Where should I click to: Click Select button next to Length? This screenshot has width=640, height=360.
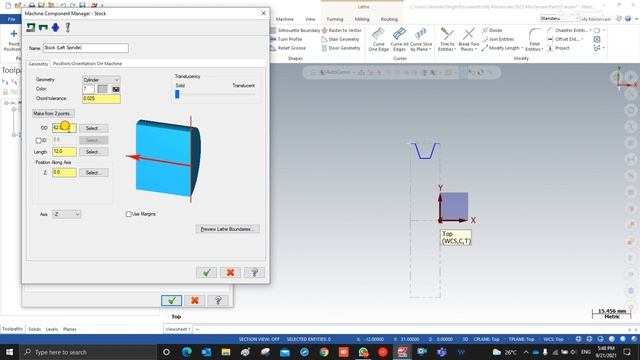coord(93,152)
